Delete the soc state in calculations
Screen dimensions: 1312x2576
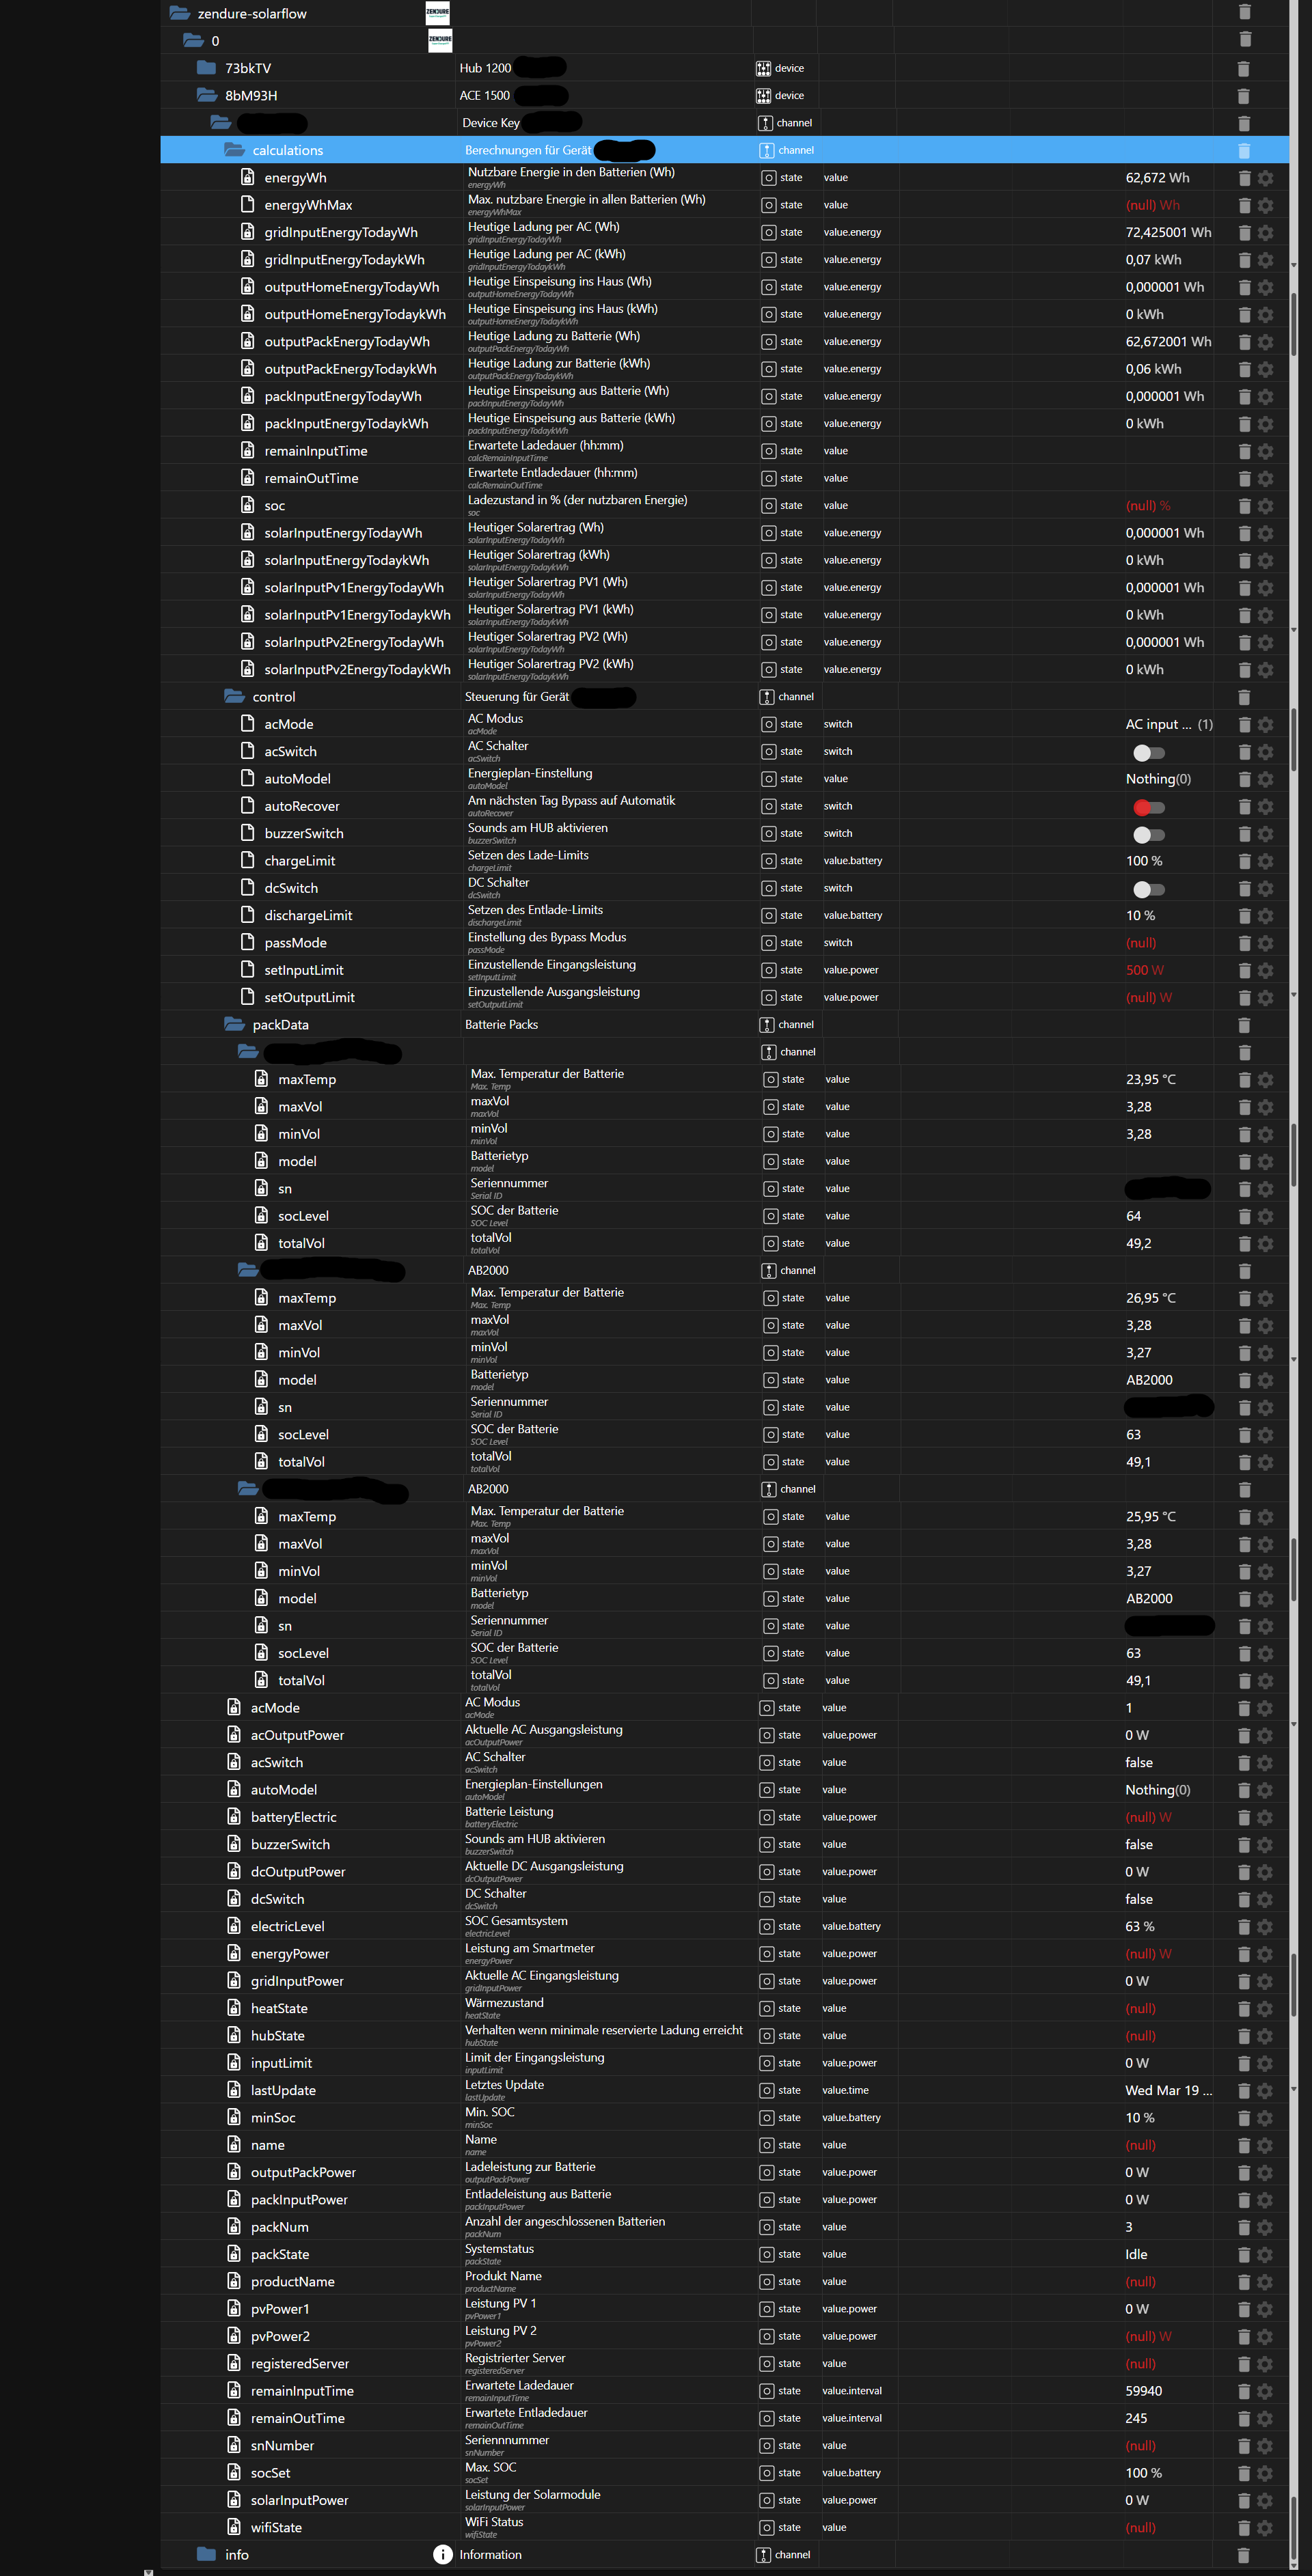pos(1244,506)
